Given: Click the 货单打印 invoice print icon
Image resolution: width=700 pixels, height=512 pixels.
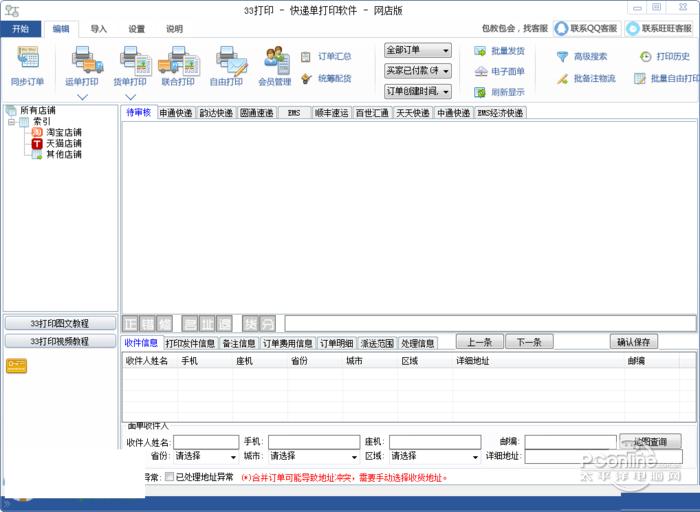Looking at the screenshot, I should tap(135, 60).
